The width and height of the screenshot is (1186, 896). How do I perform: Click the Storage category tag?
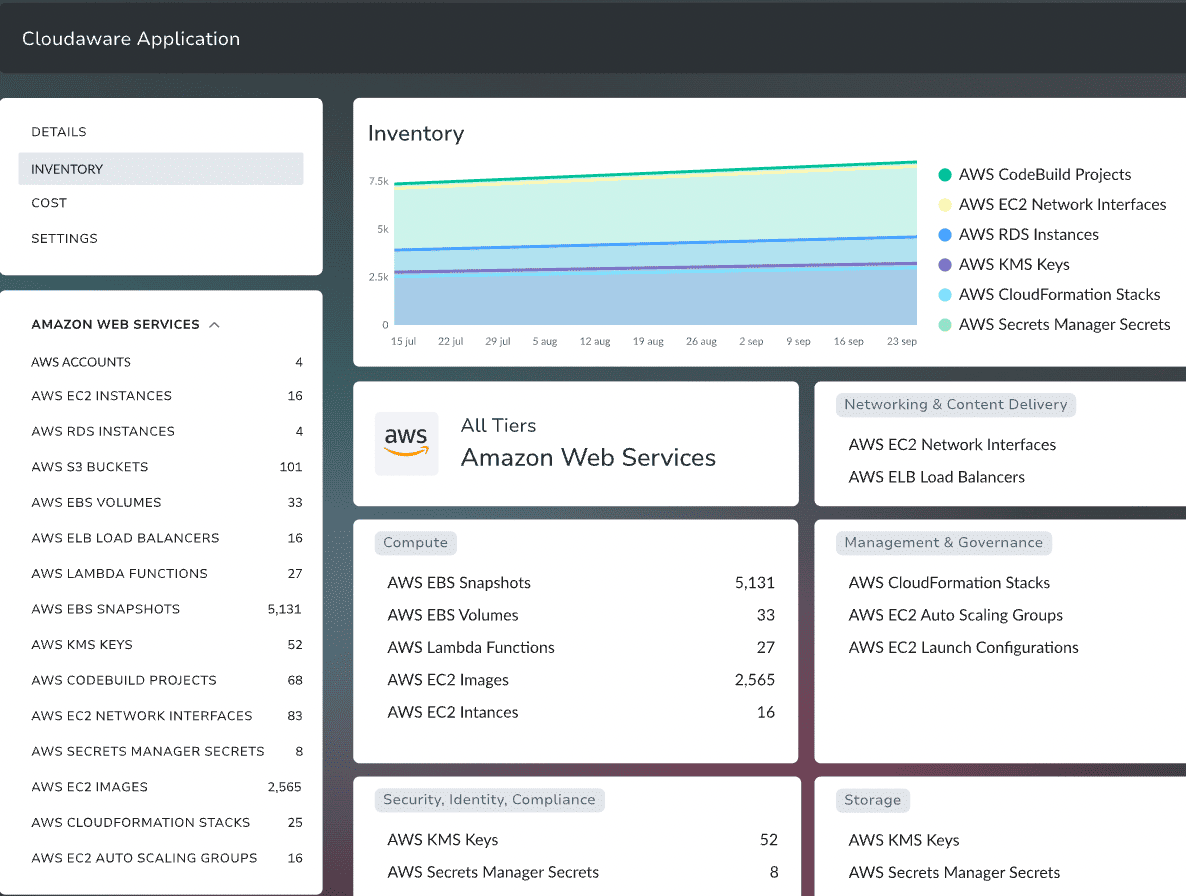click(x=872, y=800)
